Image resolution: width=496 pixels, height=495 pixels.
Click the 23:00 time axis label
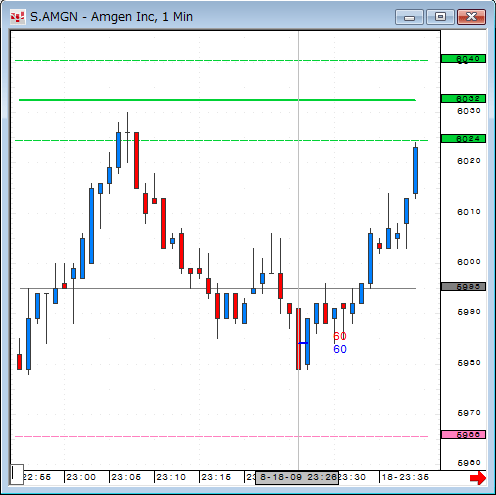point(81,477)
